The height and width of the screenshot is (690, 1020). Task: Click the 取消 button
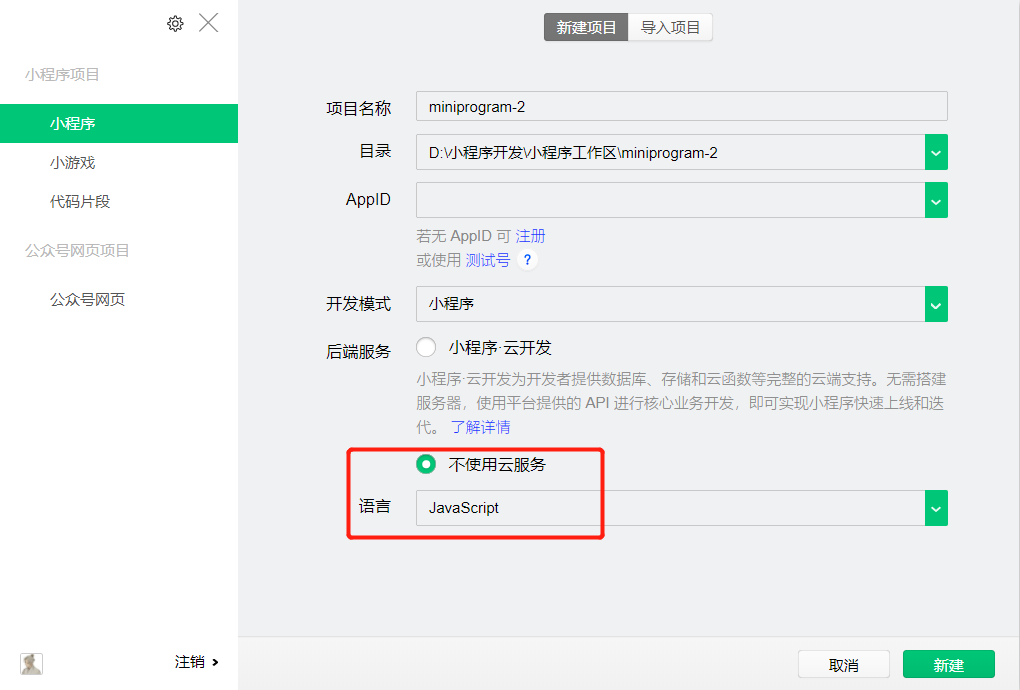(x=844, y=665)
